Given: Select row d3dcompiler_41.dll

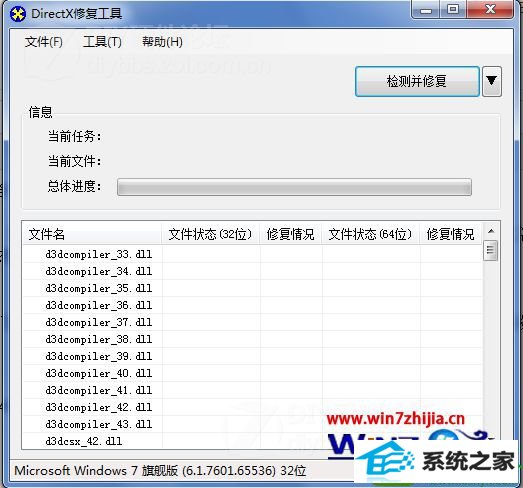Looking at the screenshot, I should 252,390.
